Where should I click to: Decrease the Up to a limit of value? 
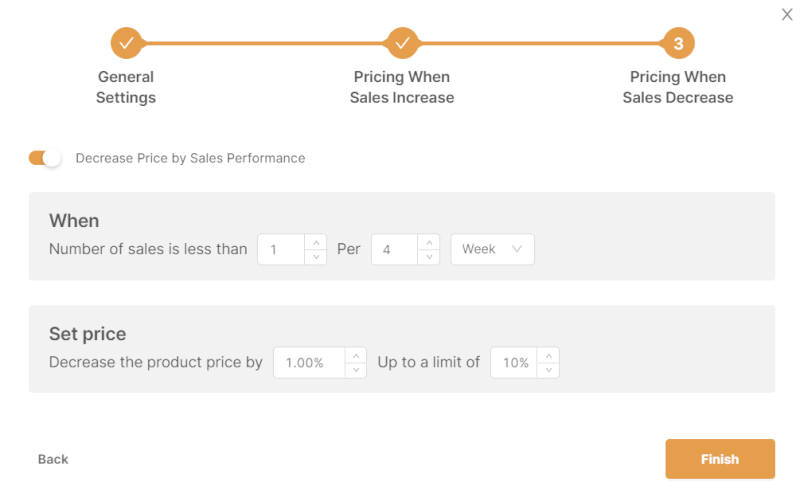pyautogui.click(x=549, y=370)
